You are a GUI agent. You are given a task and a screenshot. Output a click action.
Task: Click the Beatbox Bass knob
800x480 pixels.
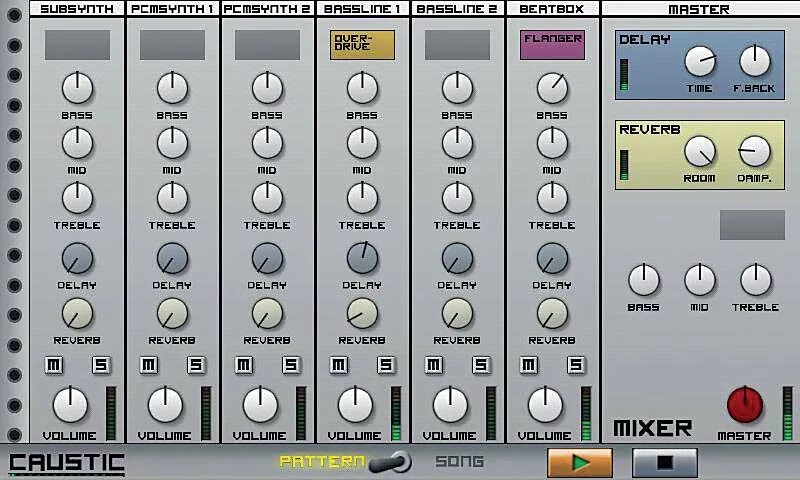(552, 88)
